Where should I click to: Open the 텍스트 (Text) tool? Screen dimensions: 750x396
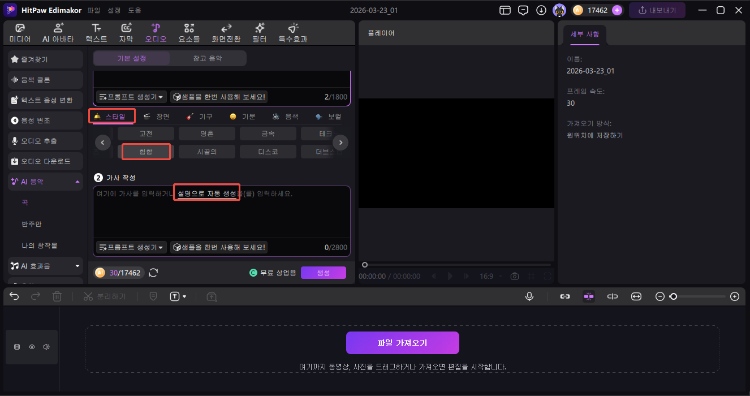pyautogui.click(x=96, y=33)
